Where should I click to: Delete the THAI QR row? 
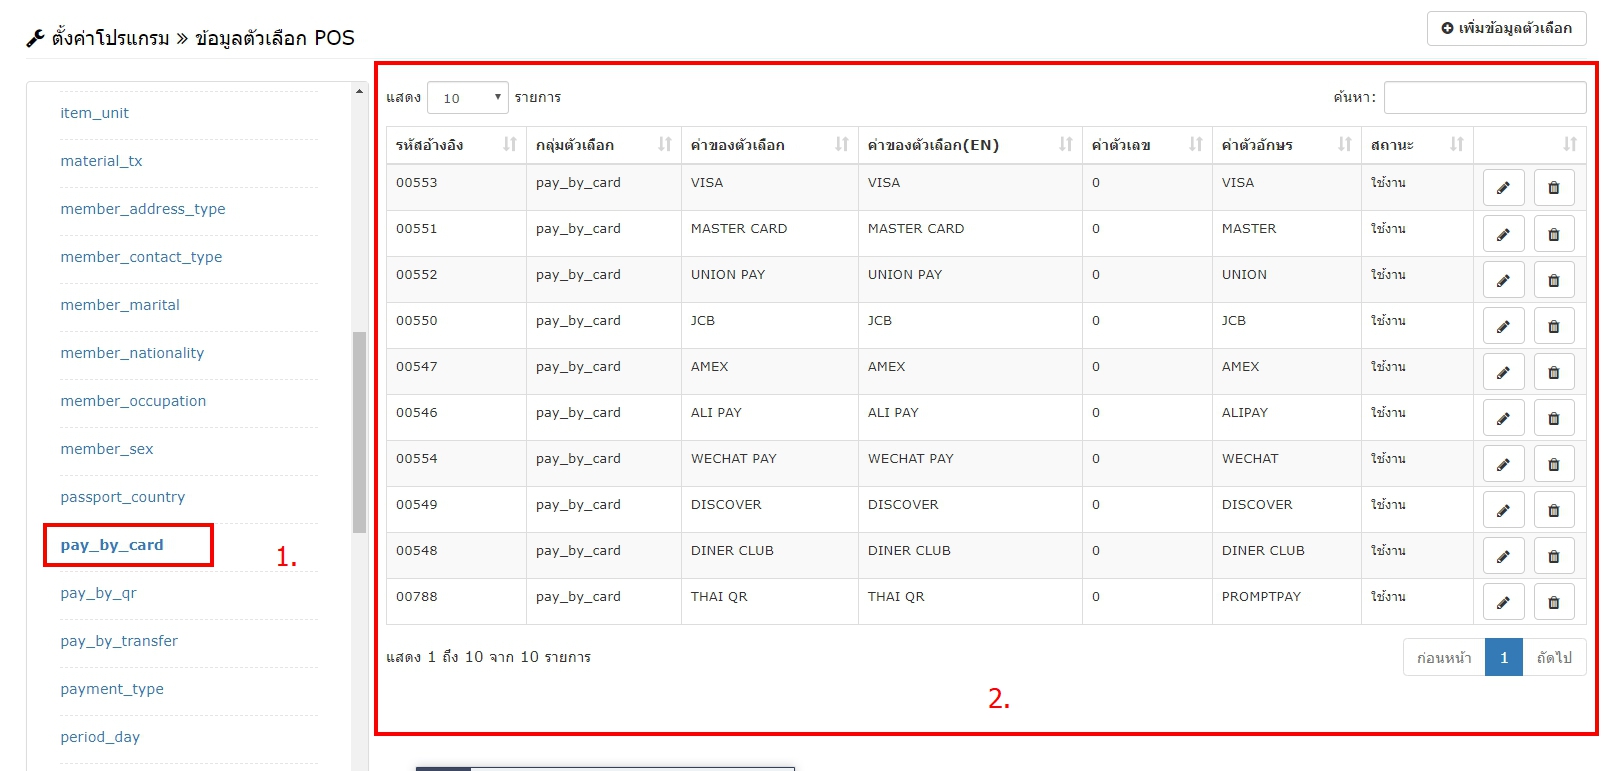point(1554,602)
